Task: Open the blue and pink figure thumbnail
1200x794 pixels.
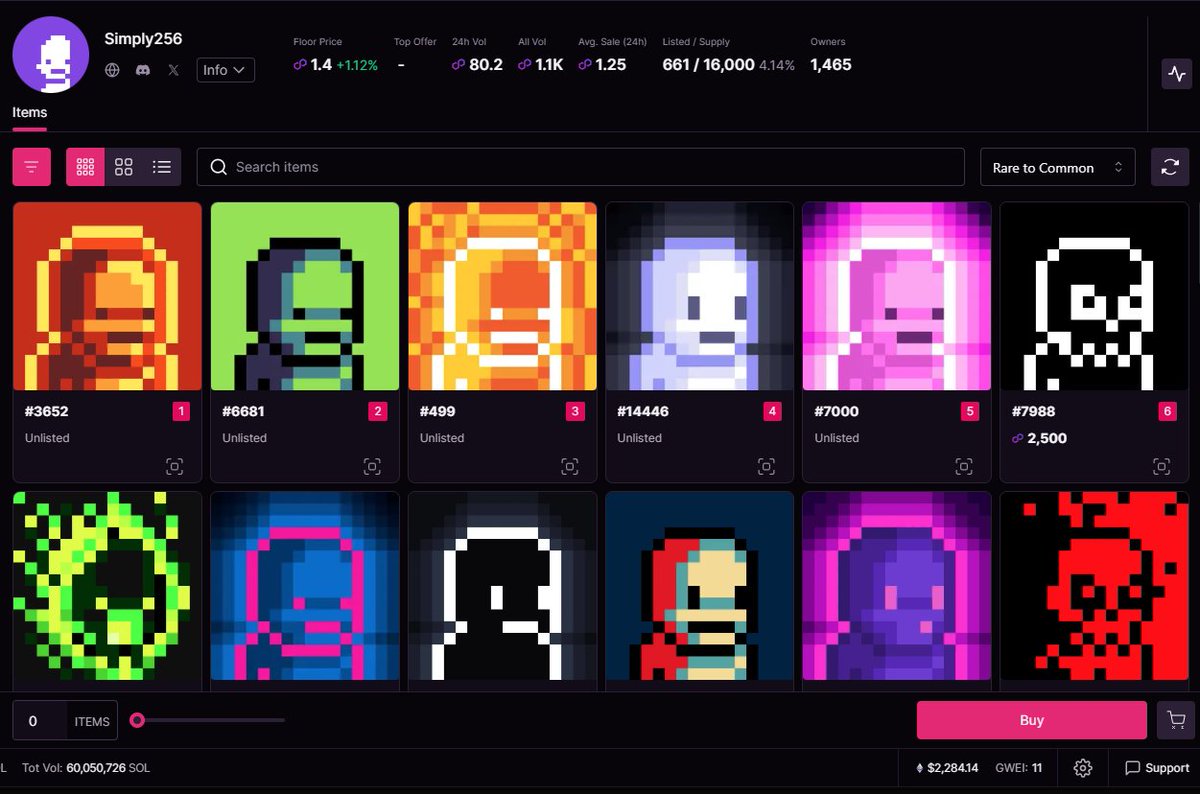Action: coord(305,586)
